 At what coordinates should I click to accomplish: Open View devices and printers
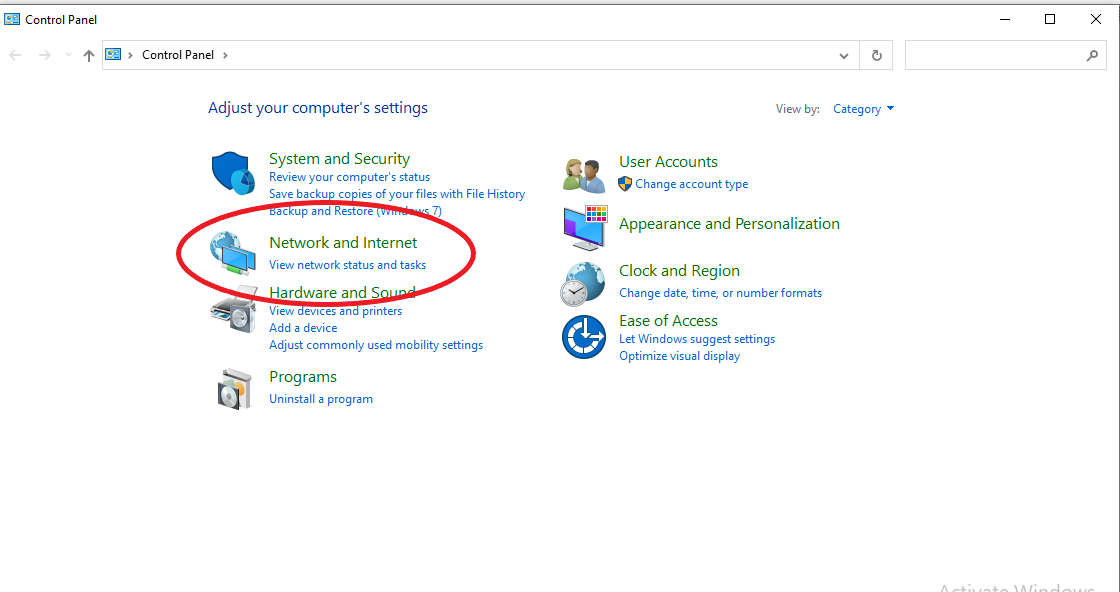click(335, 311)
